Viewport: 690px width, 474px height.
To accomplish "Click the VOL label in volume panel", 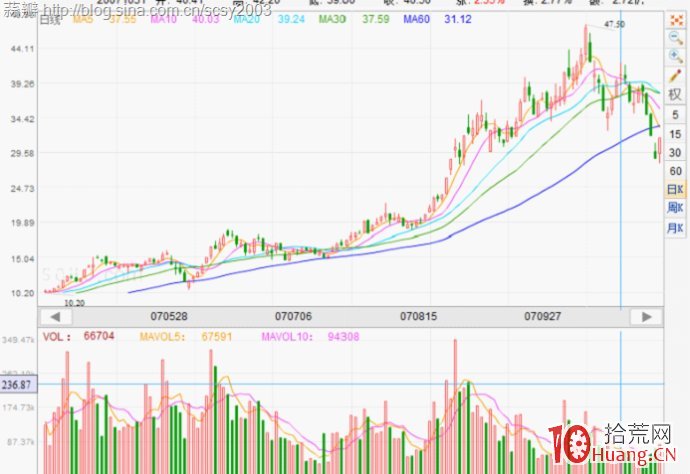I will (x=56, y=337).
